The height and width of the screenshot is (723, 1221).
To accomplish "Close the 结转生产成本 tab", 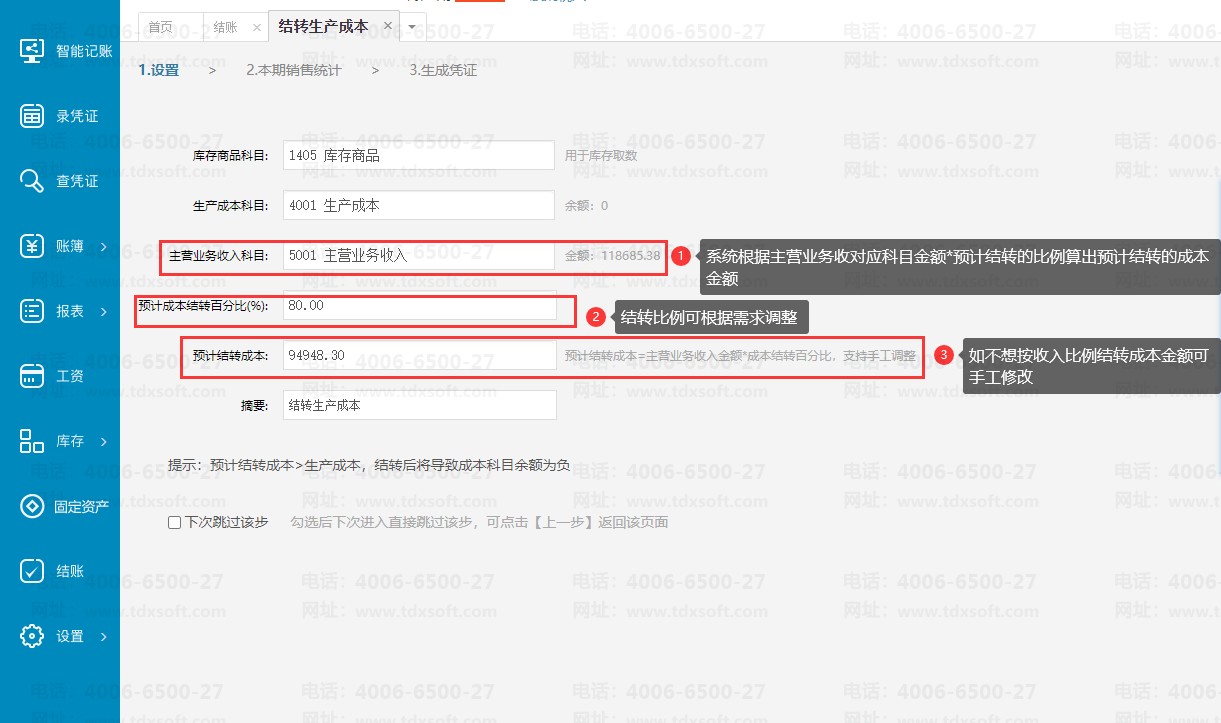I will [x=388, y=26].
